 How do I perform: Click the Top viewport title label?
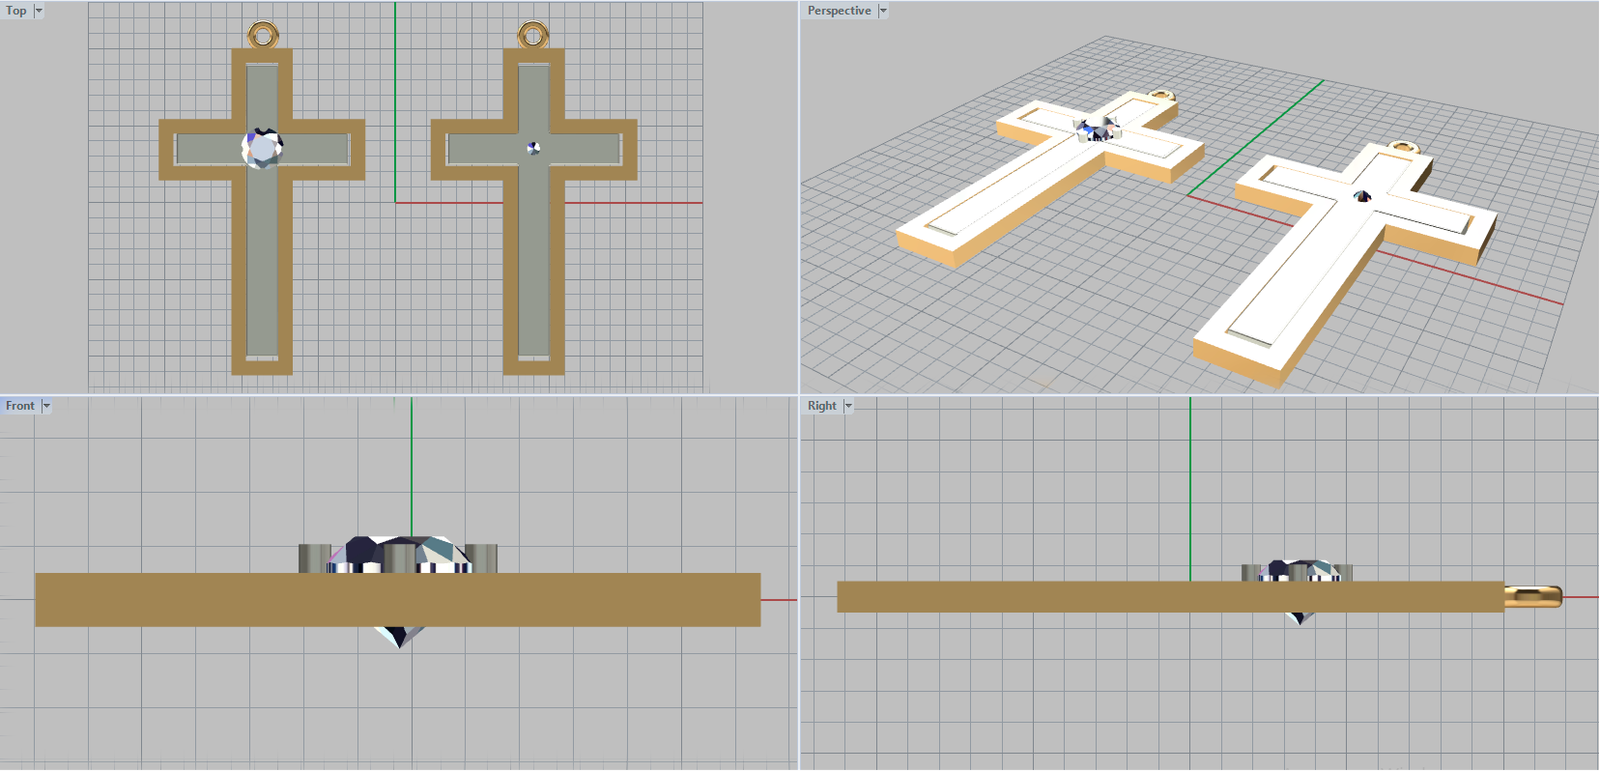(x=16, y=11)
